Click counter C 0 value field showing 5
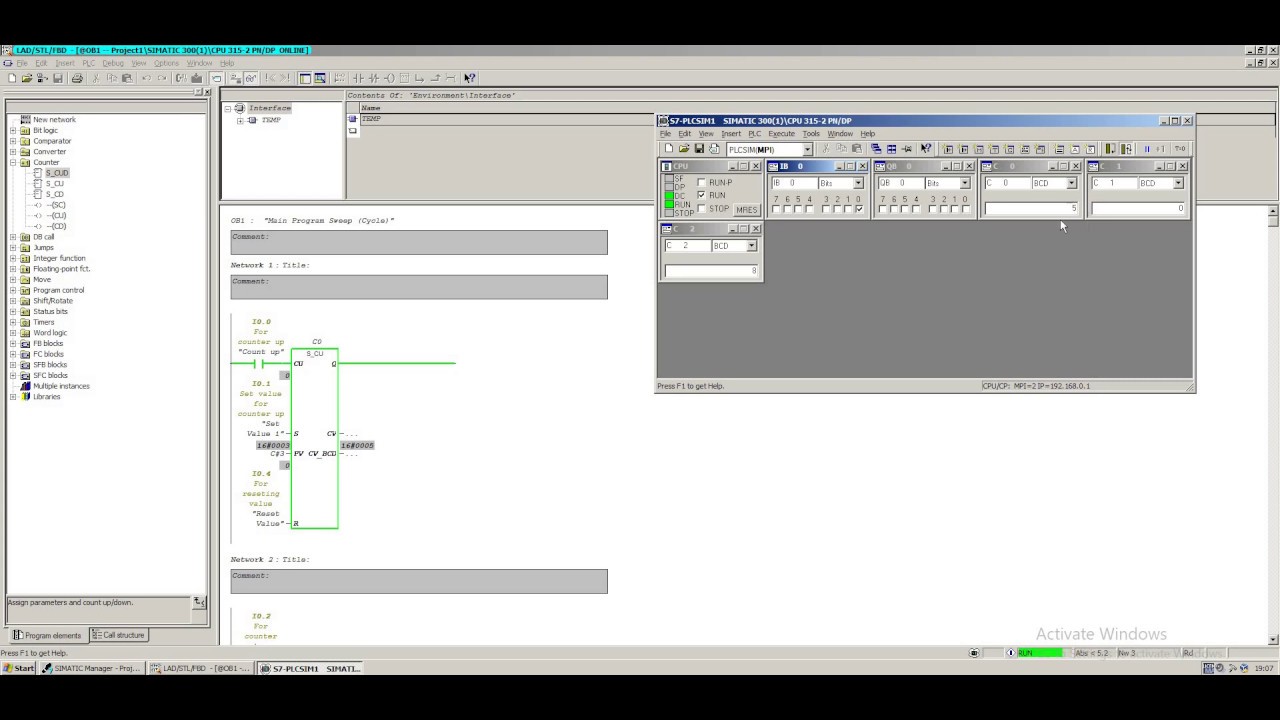The image size is (1280, 720). [x=1031, y=208]
